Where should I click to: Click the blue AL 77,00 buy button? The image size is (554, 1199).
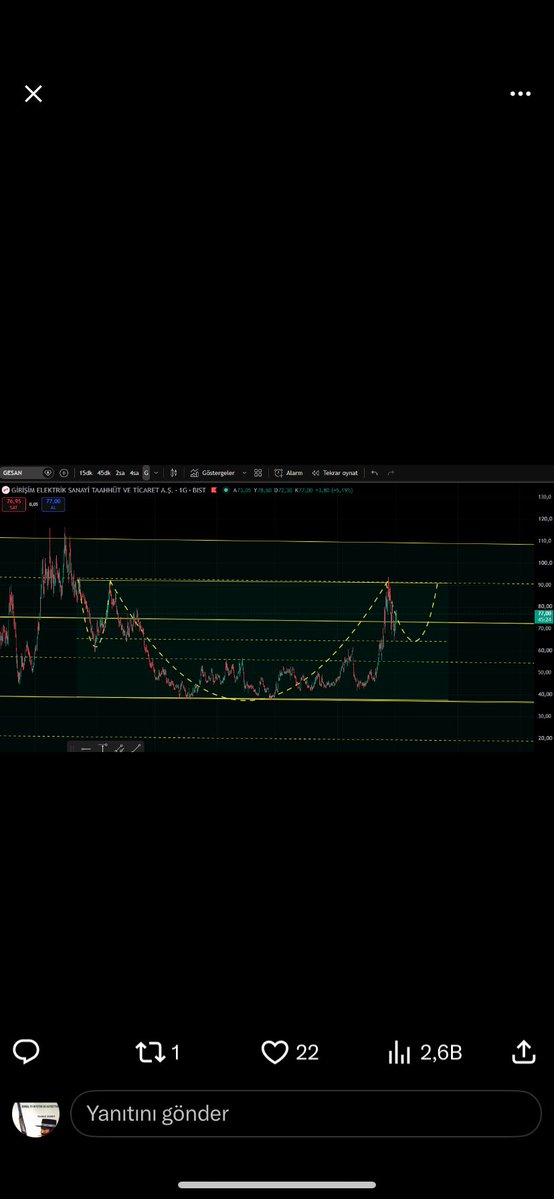[x=53, y=504]
